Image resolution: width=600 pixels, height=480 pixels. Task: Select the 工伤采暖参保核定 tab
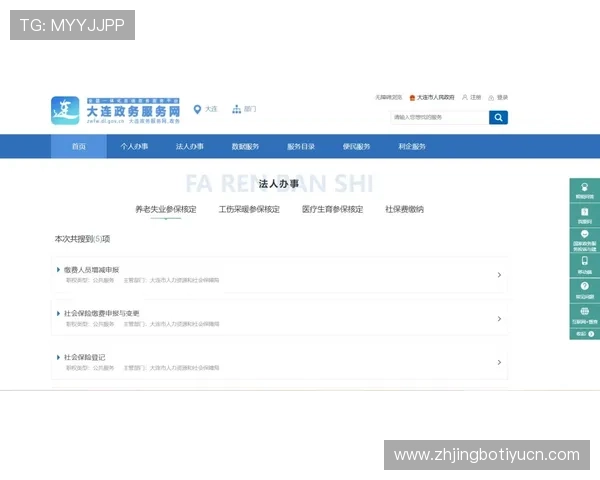(x=249, y=209)
